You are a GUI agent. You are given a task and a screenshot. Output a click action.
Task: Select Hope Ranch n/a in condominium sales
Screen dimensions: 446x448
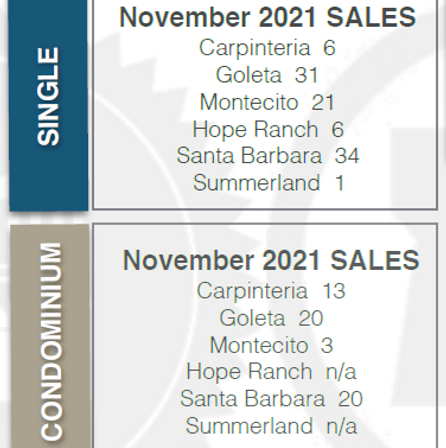tap(271, 372)
